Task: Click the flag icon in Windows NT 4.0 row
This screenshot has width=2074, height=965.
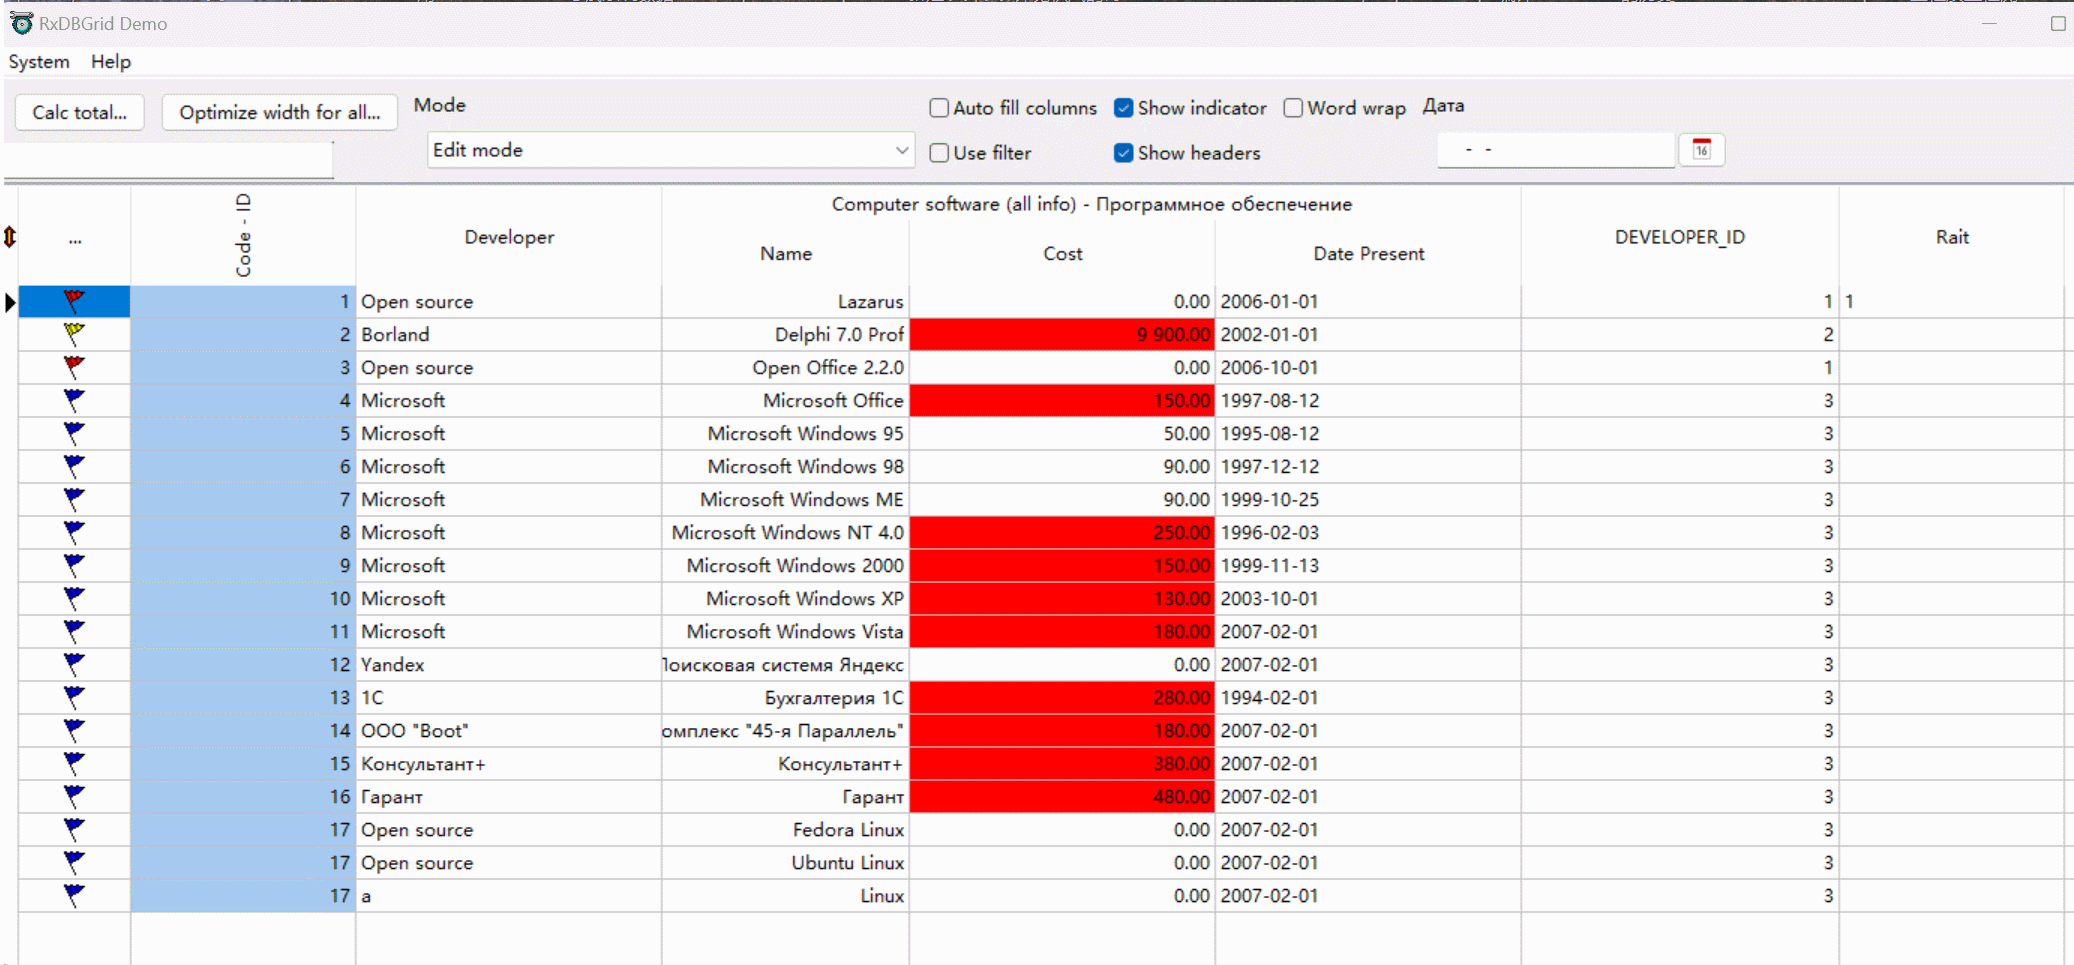Action: click(74, 531)
